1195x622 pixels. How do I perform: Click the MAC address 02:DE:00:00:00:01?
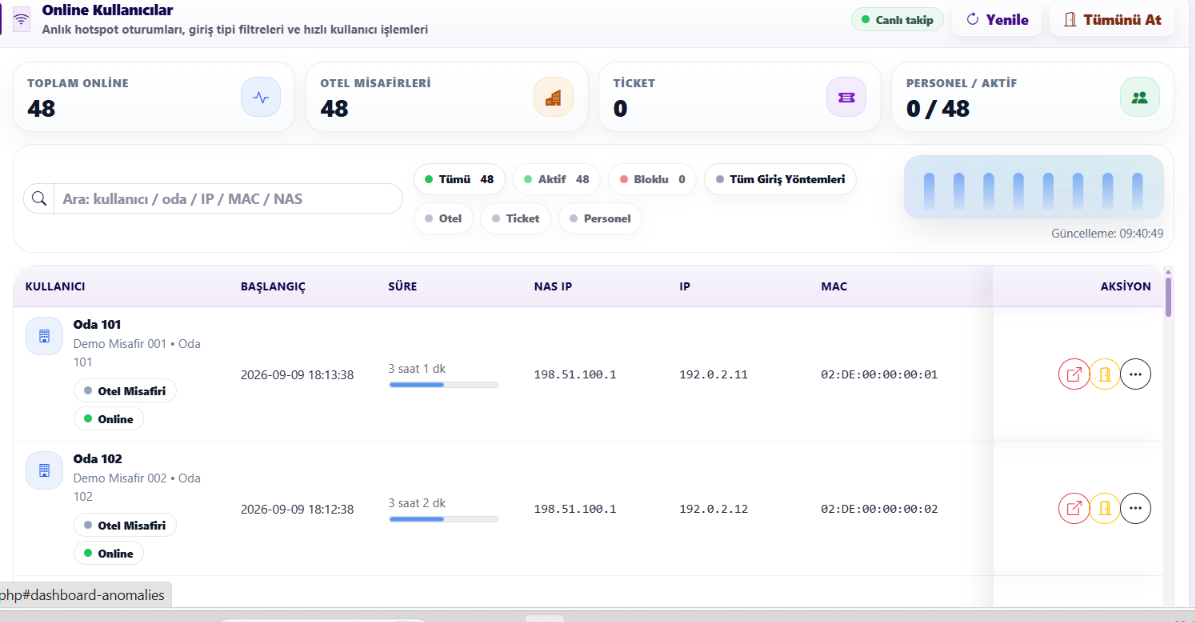[x=879, y=374]
